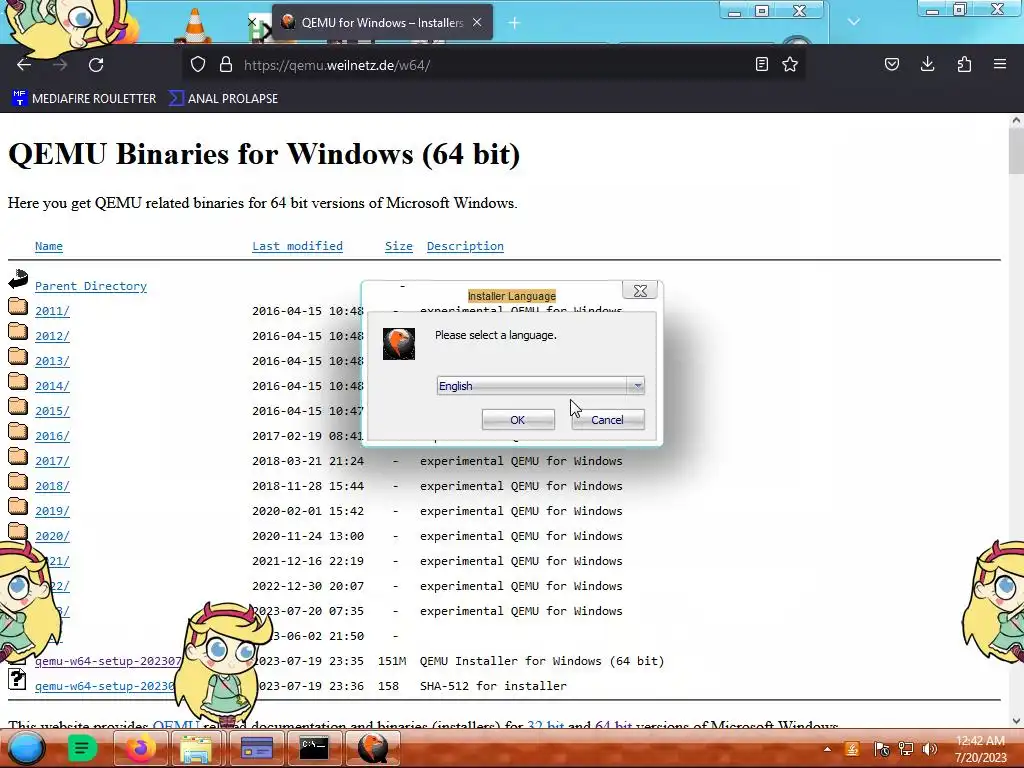The height and width of the screenshot is (768, 1024).
Task: Open File Explorer from taskbar
Action: pos(197,748)
